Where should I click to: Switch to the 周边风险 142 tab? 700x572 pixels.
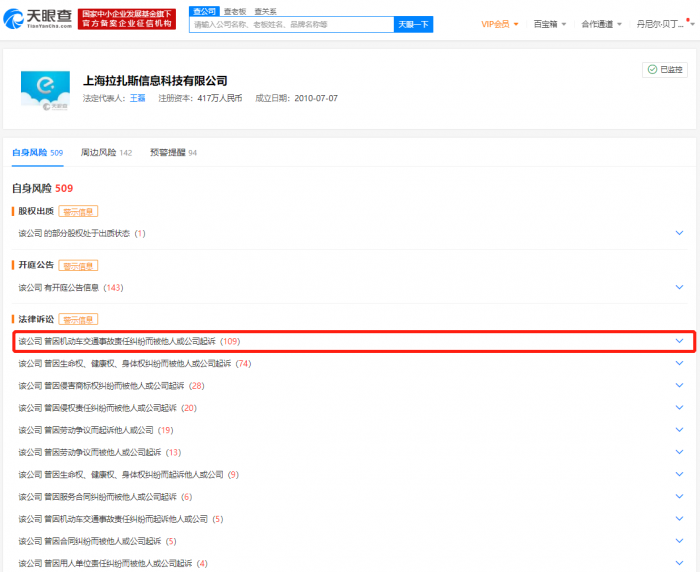pos(106,153)
